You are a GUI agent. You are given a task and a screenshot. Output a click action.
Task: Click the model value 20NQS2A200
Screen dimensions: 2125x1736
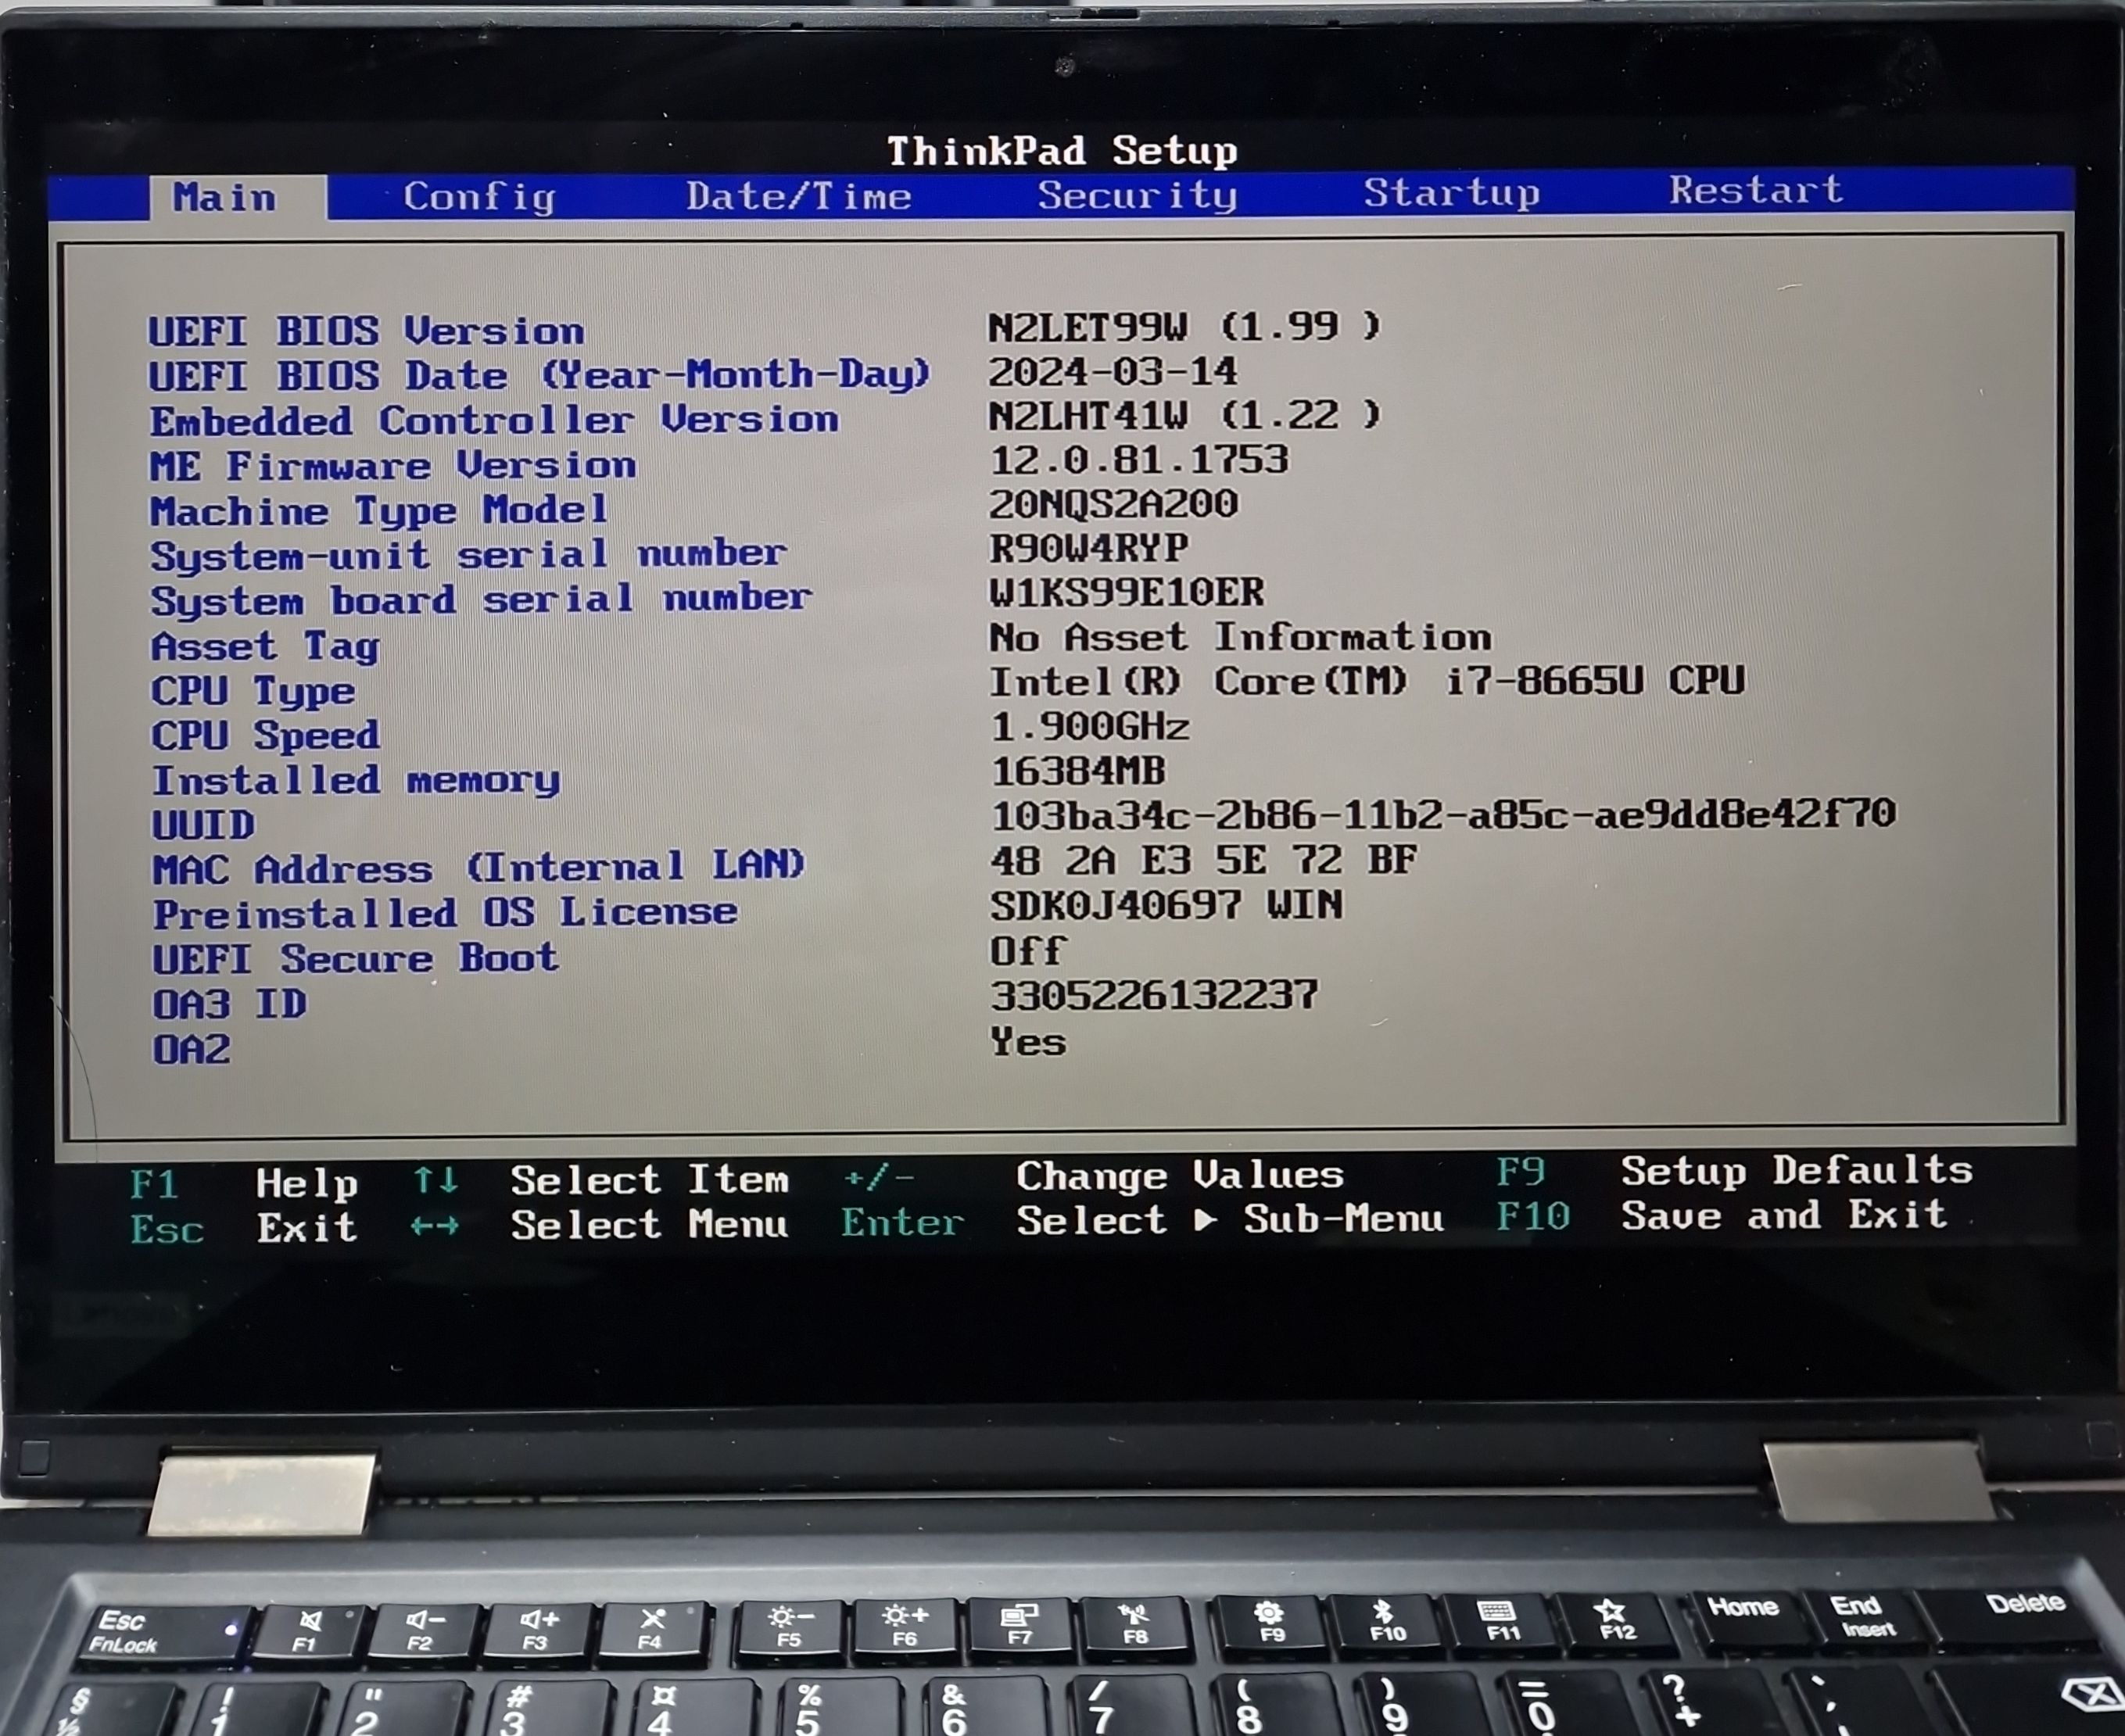tap(1113, 504)
